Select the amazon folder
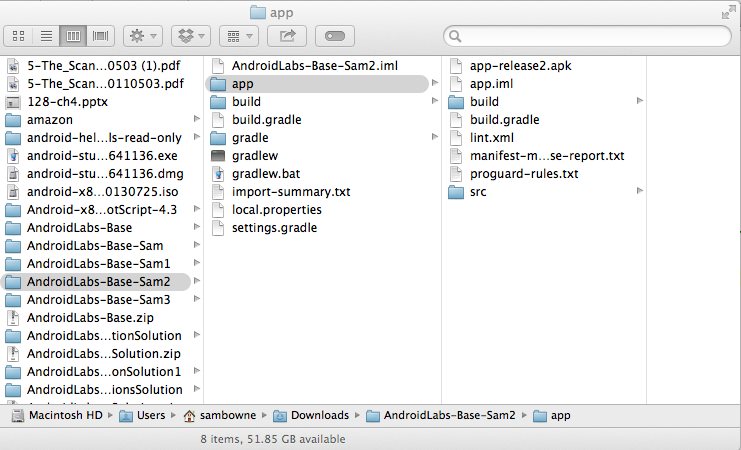741x450 pixels. click(x=50, y=120)
